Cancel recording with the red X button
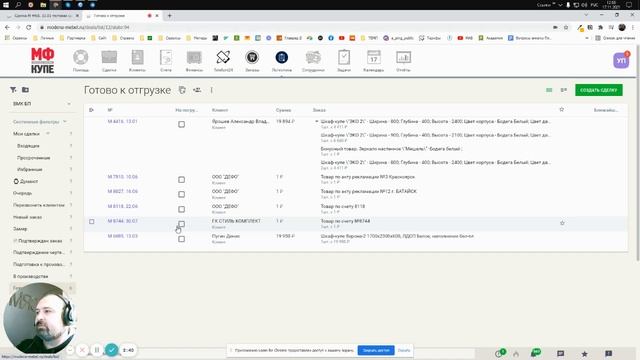This screenshot has width=640, height=360. [82, 350]
